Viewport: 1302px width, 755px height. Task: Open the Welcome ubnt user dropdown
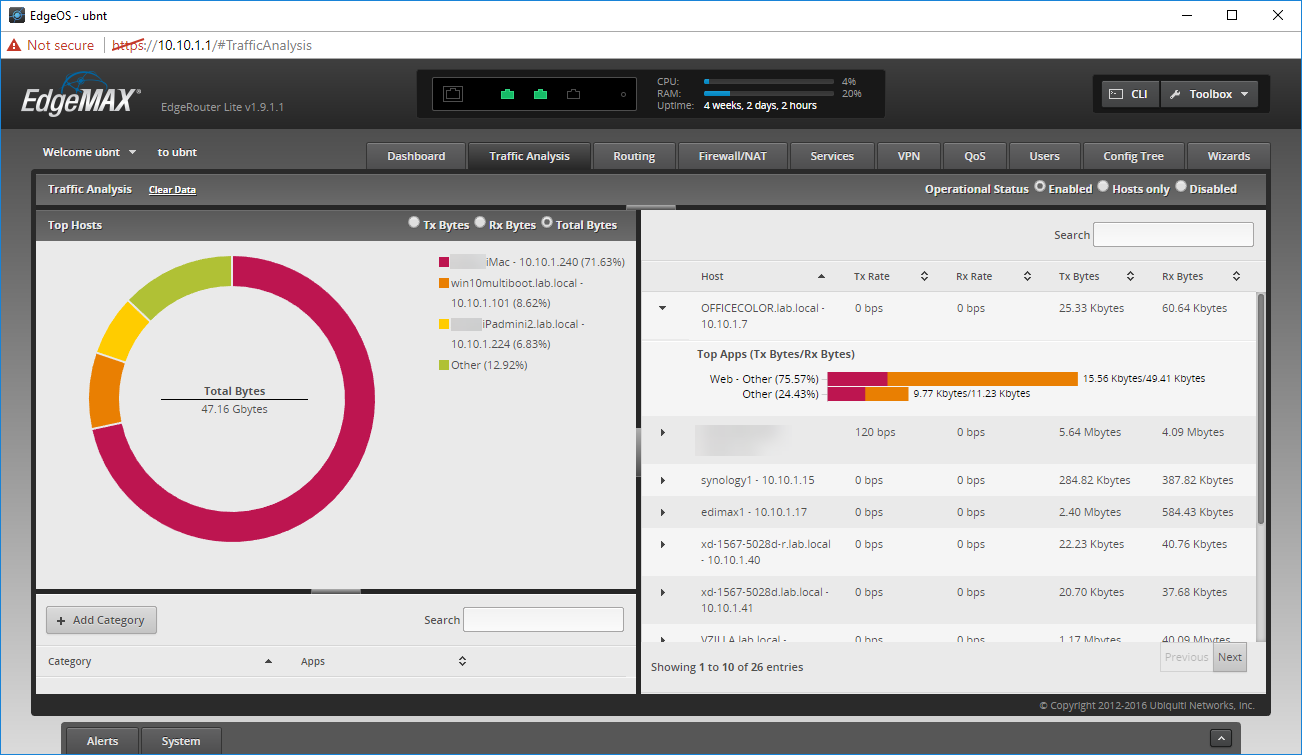pyautogui.click(x=90, y=152)
